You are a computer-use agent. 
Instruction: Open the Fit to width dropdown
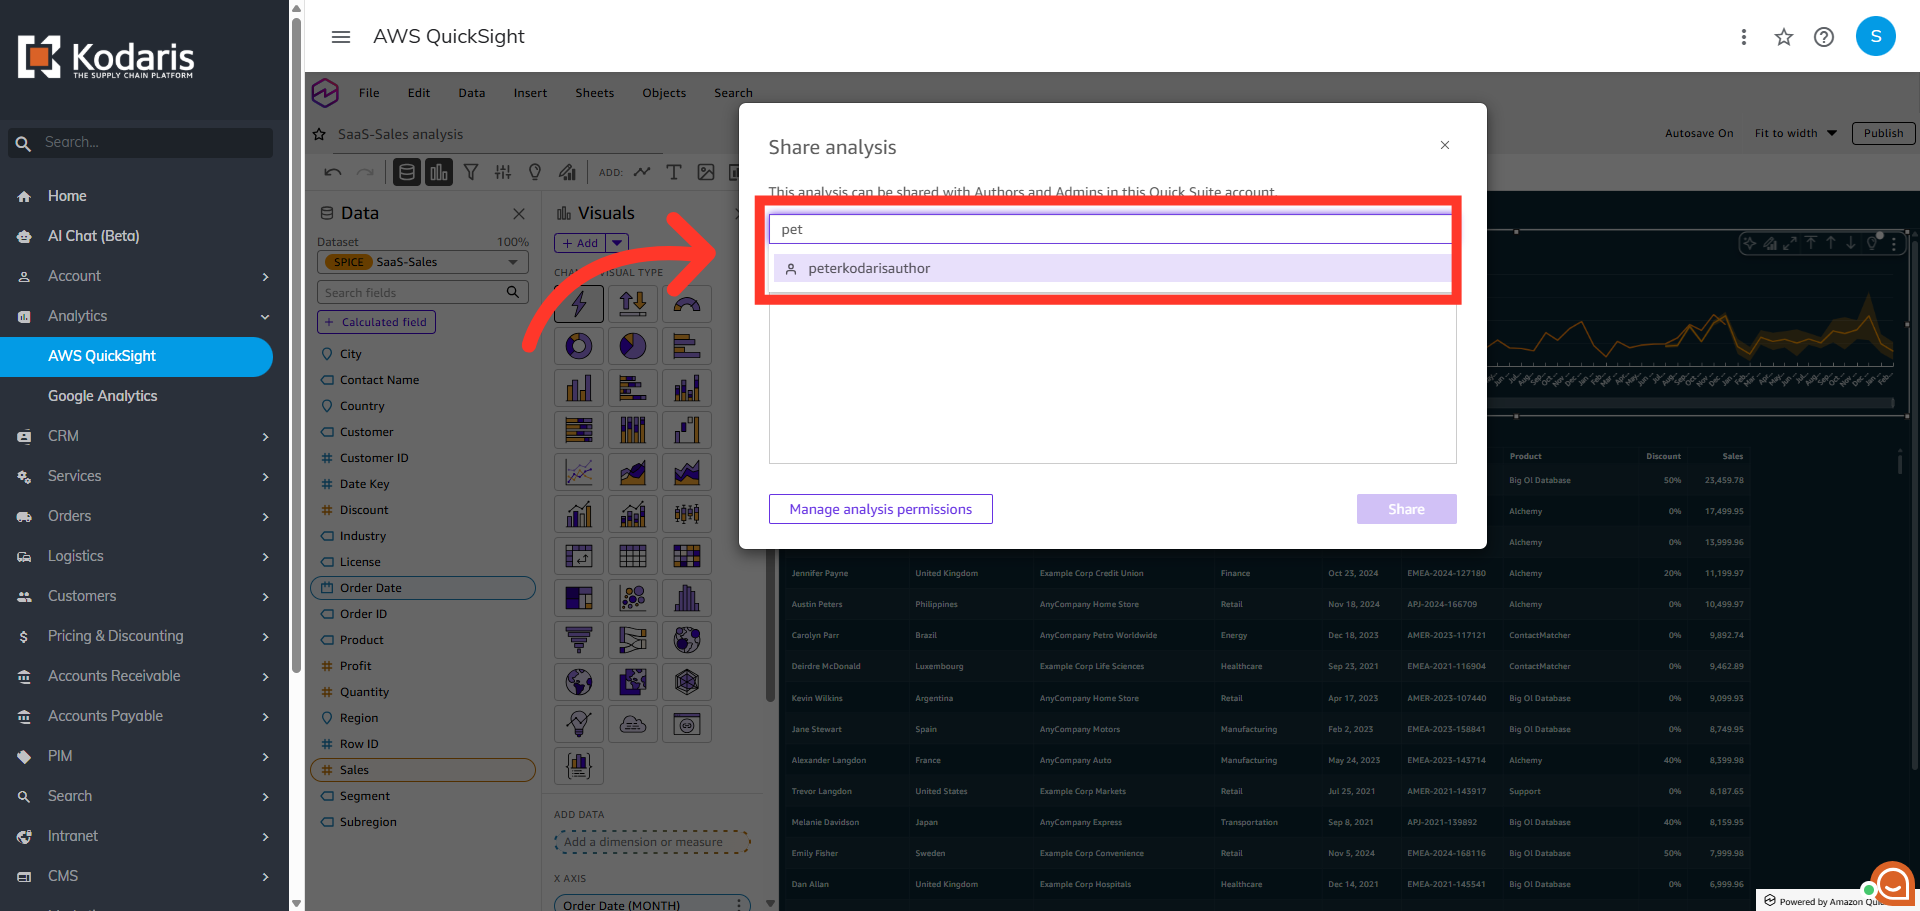[x=1796, y=133]
